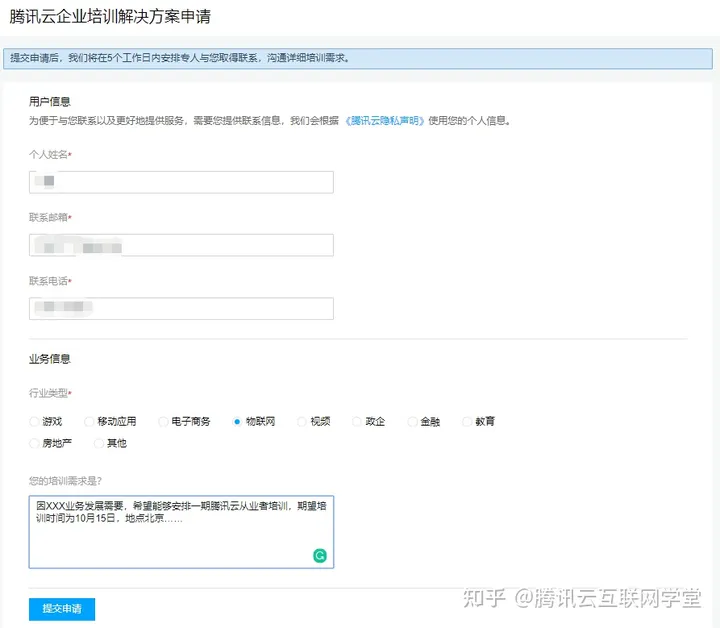The image size is (720, 628).
Task: Click the 联系邮箱 field label
Action: [x=49, y=217]
